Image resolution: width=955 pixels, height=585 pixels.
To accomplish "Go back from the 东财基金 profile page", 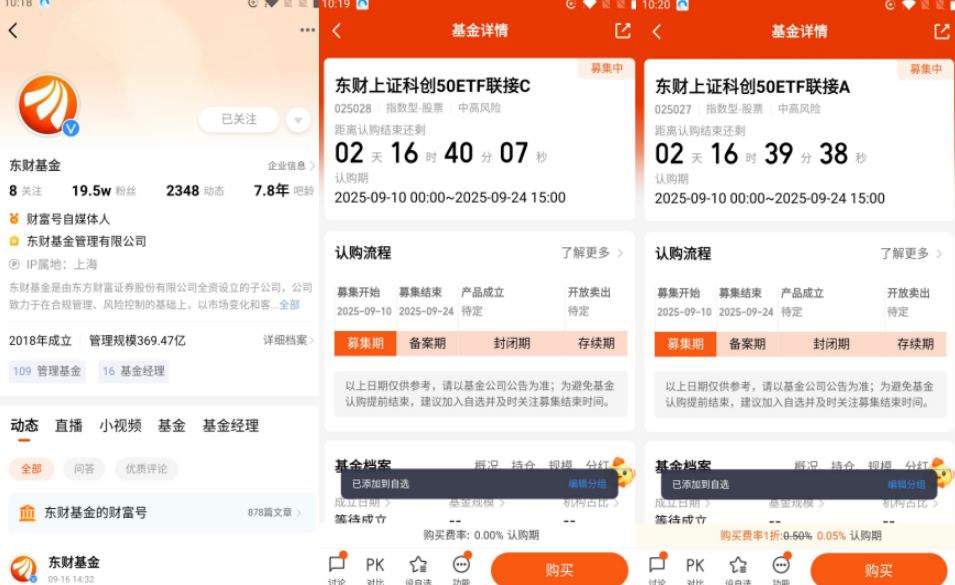I will pos(13,30).
